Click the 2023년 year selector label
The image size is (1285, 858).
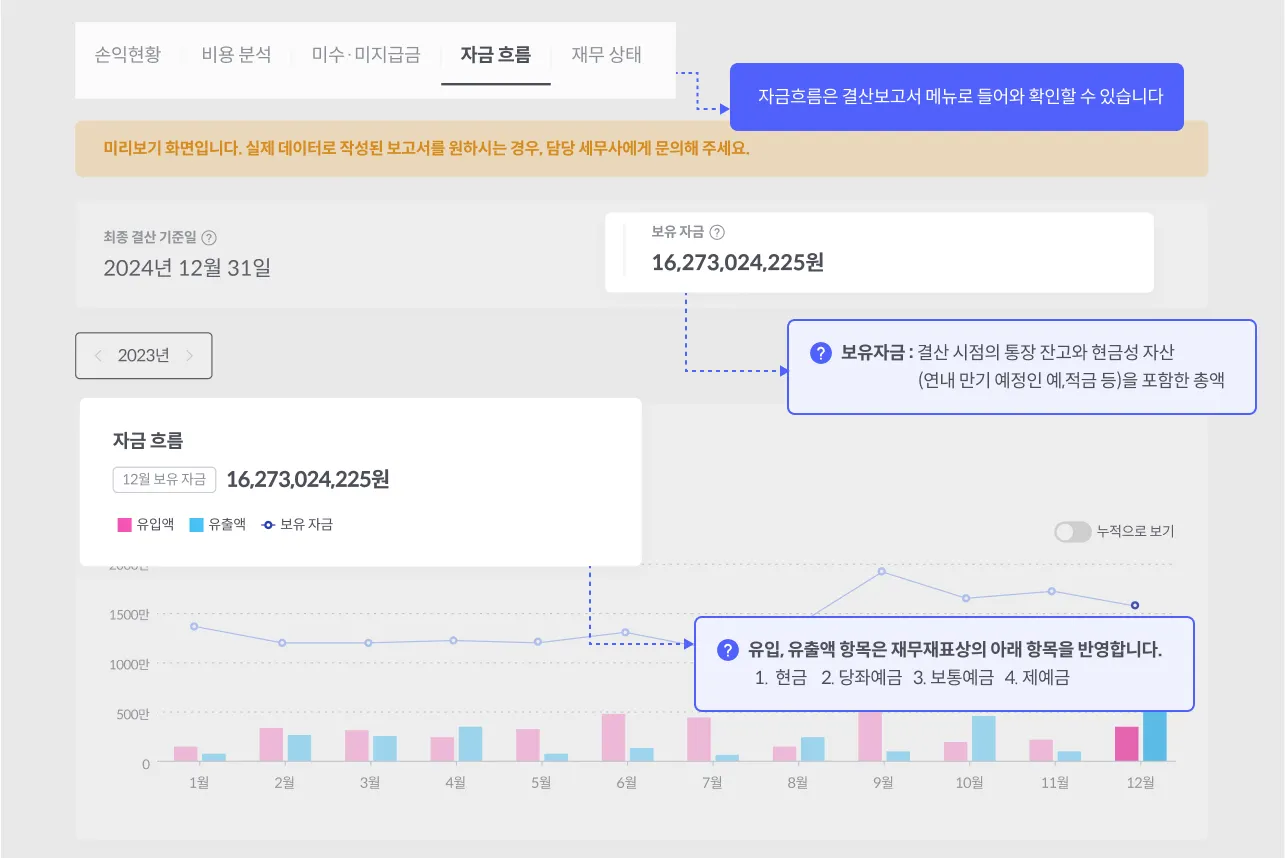click(x=143, y=356)
